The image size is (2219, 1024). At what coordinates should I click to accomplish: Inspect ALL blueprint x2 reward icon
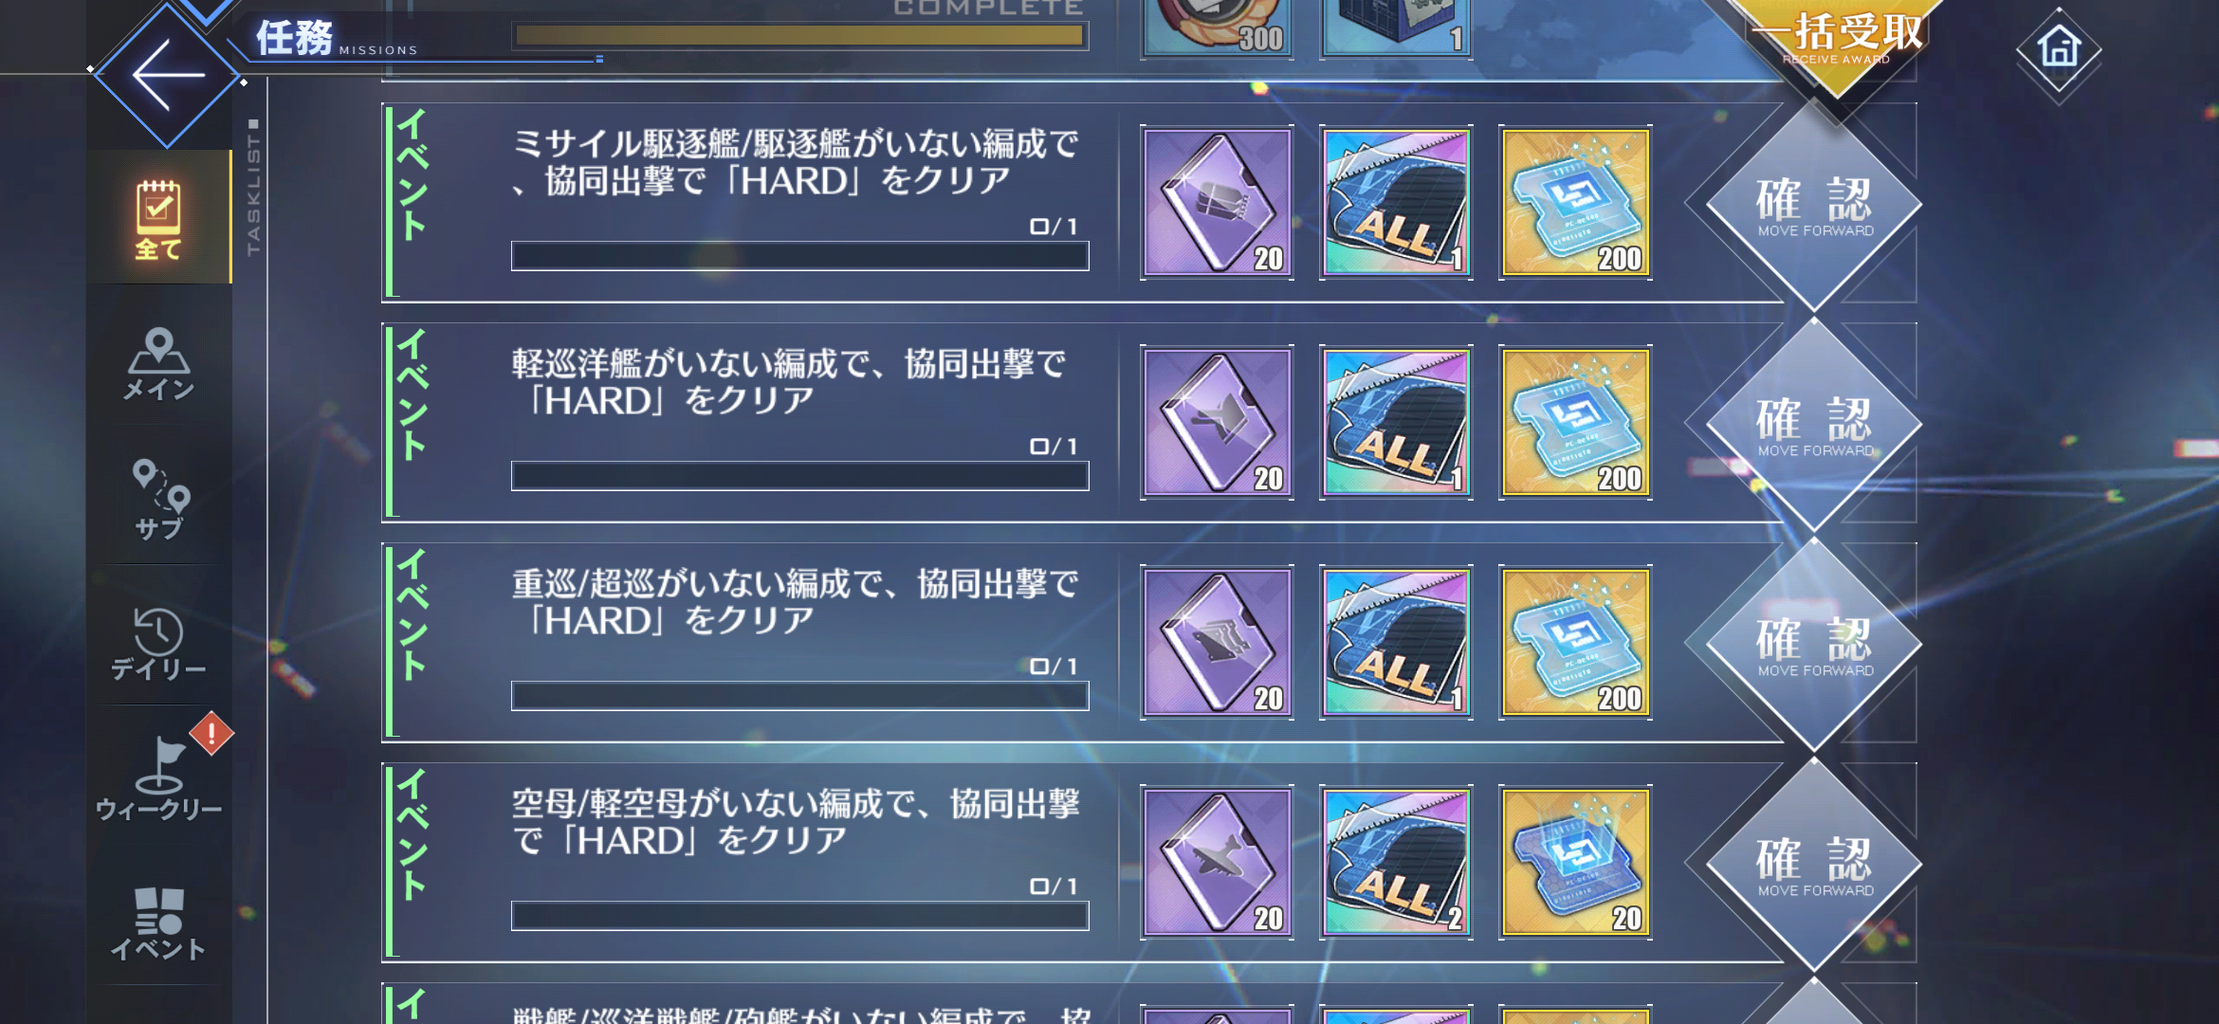[1396, 862]
